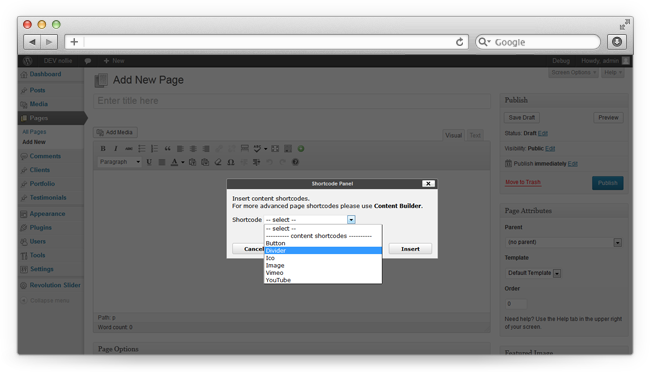Image resolution: width=650 pixels, height=372 pixels.
Task: Remove formatting with eraser icon
Action: pyautogui.click(x=218, y=162)
